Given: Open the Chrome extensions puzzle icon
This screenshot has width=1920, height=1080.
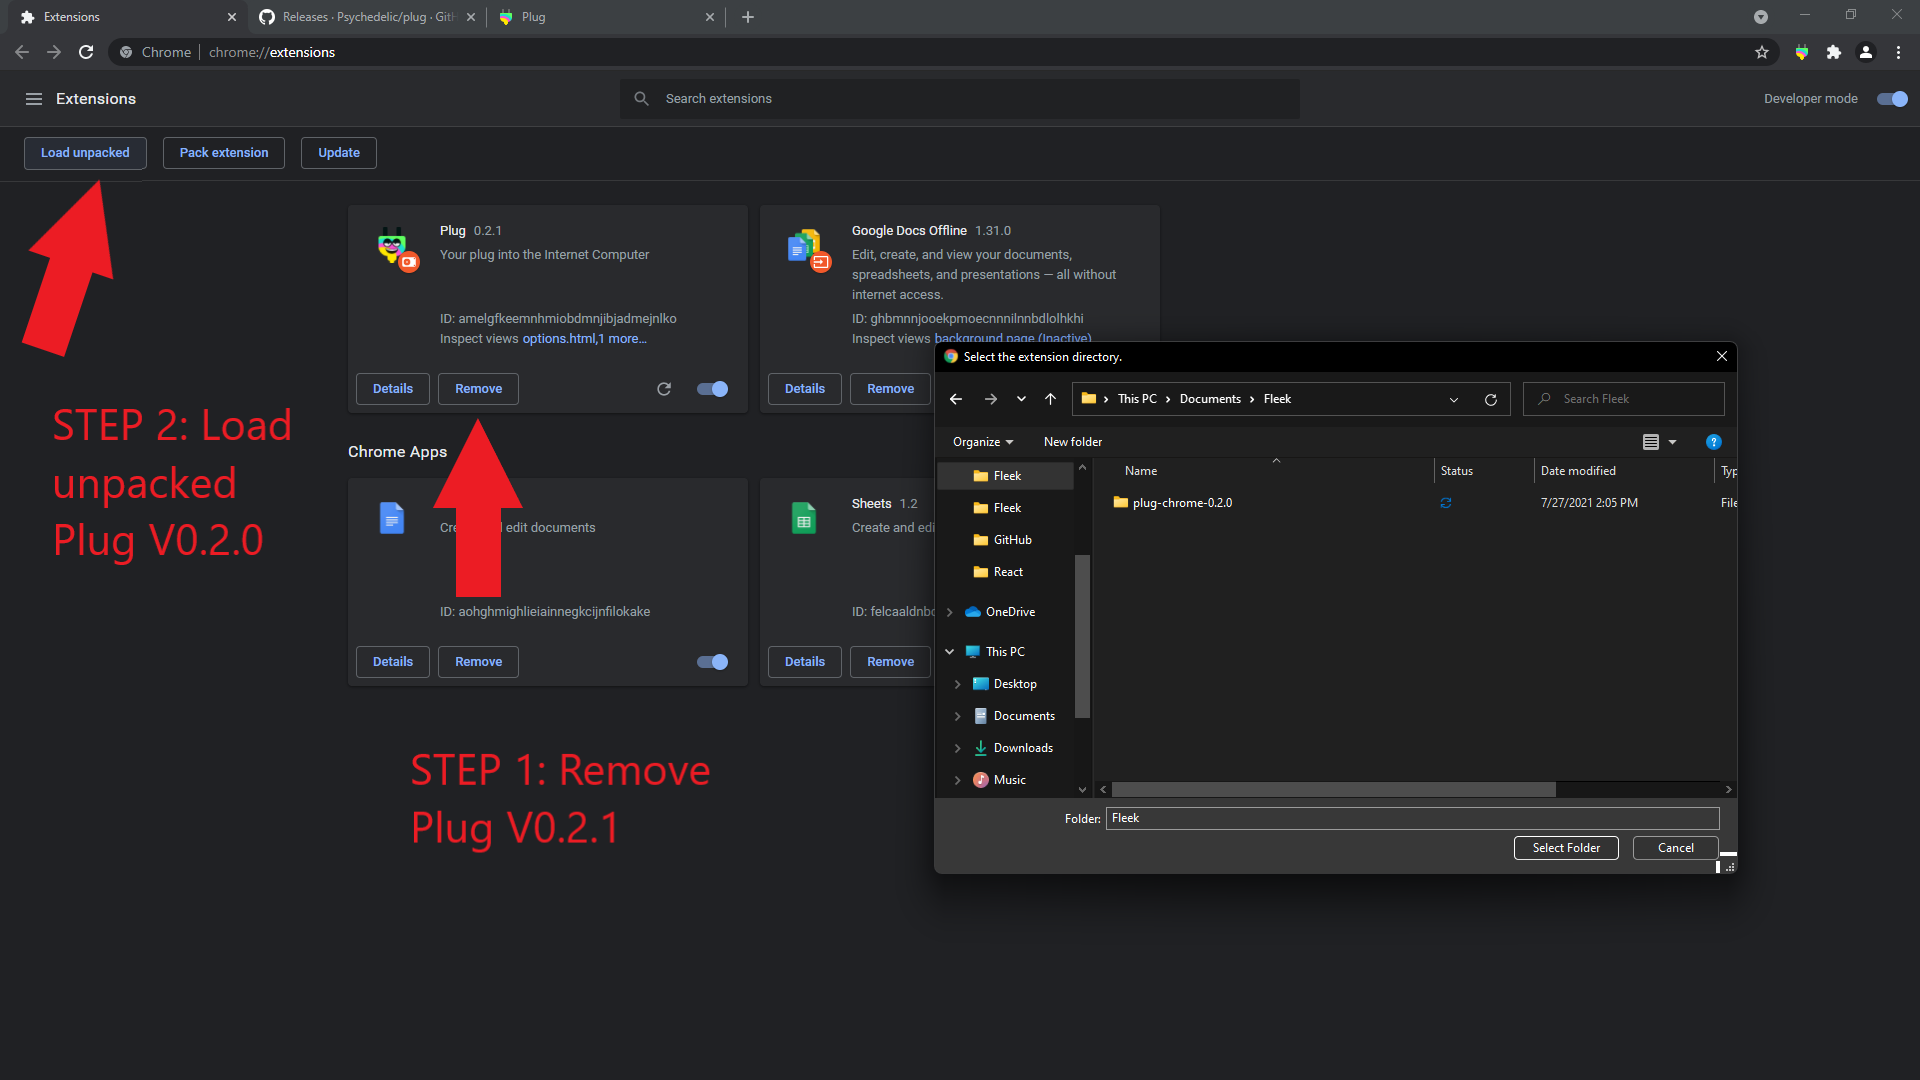Looking at the screenshot, I should tap(1834, 52).
